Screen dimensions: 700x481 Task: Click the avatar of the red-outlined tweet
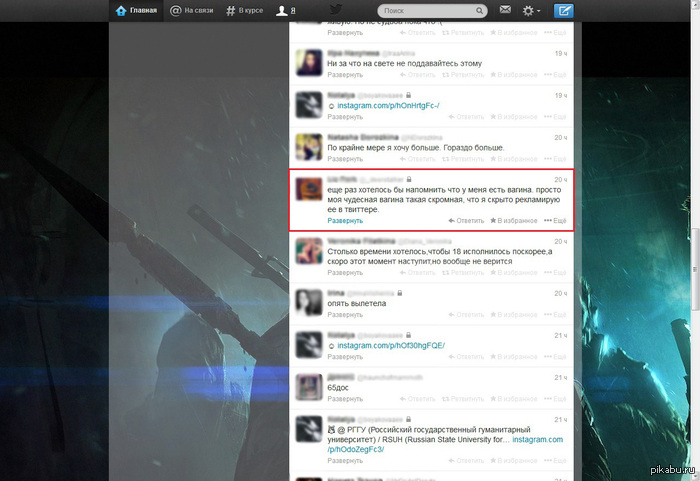tap(306, 190)
